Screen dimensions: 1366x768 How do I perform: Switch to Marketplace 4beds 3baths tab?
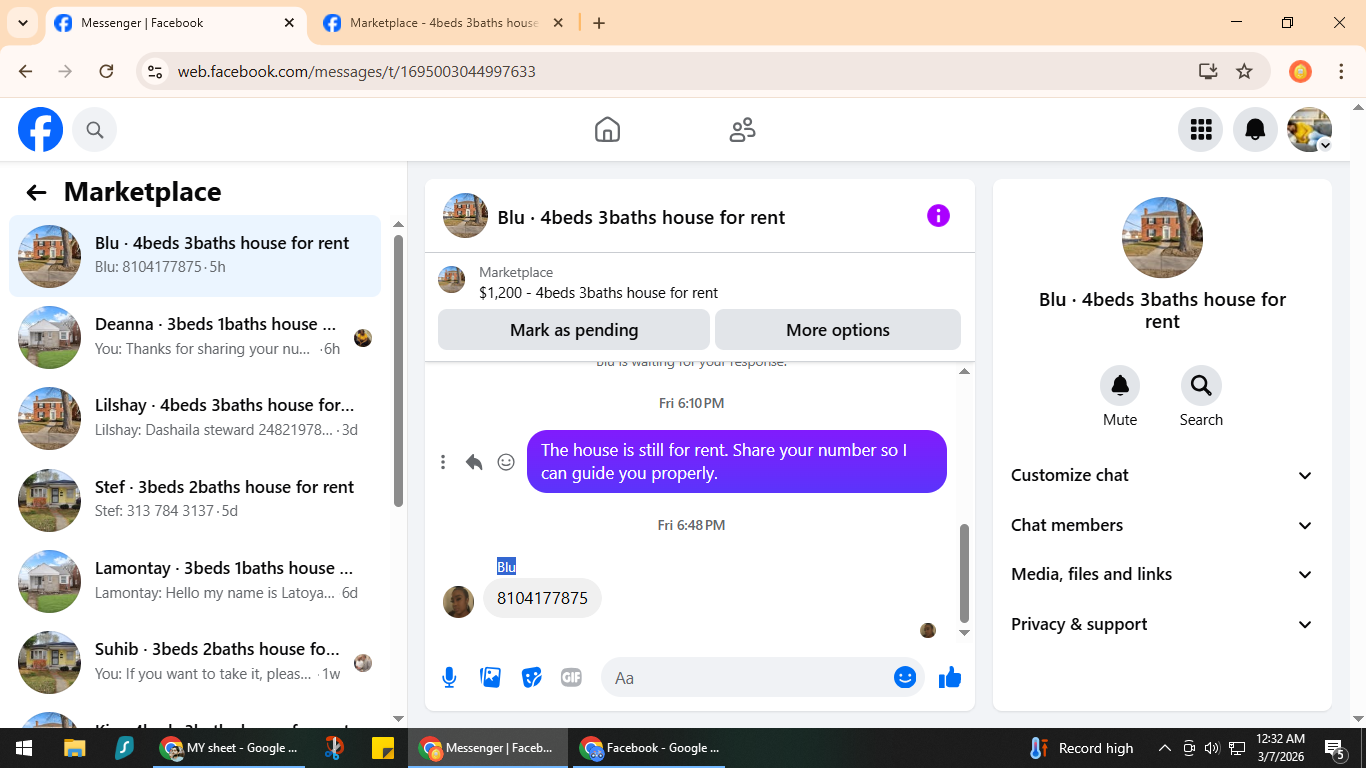pyautogui.click(x=443, y=23)
